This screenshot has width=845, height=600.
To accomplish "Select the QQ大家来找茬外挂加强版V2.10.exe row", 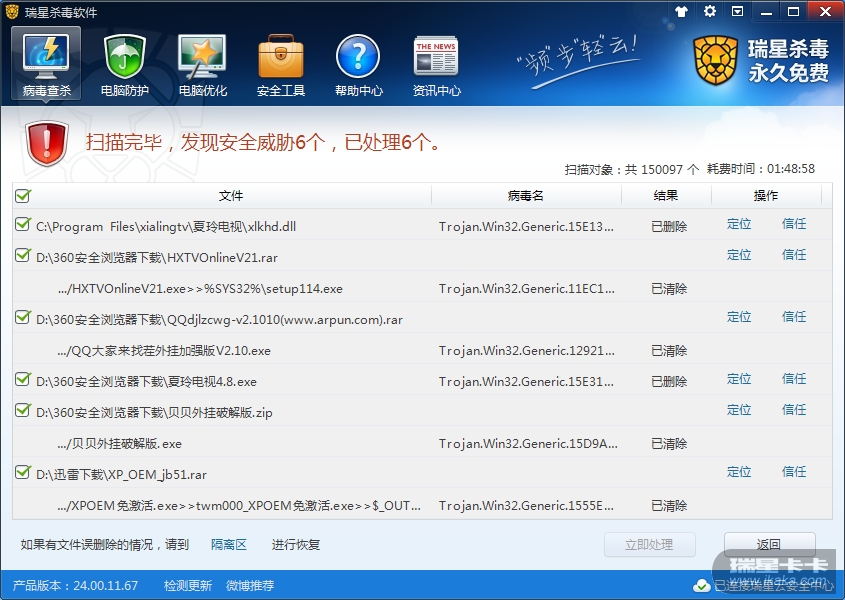I will [x=422, y=350].
